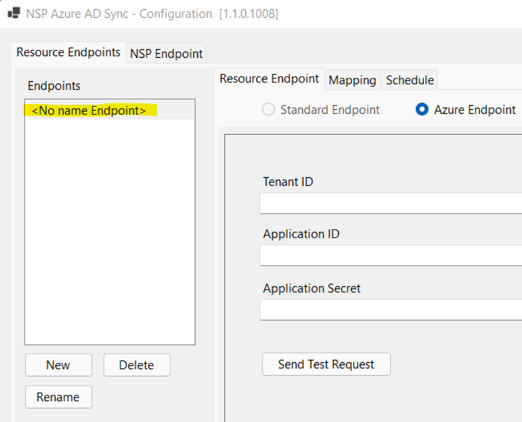Screen dimensions: 522x422
Task: Focus the Application ID text box
Action: pyautogui.click(x=391, y=255)
